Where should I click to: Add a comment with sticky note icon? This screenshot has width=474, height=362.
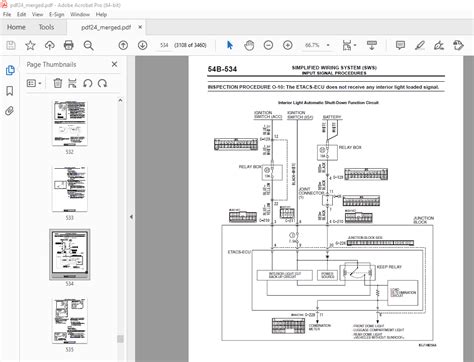coord(400,45)
